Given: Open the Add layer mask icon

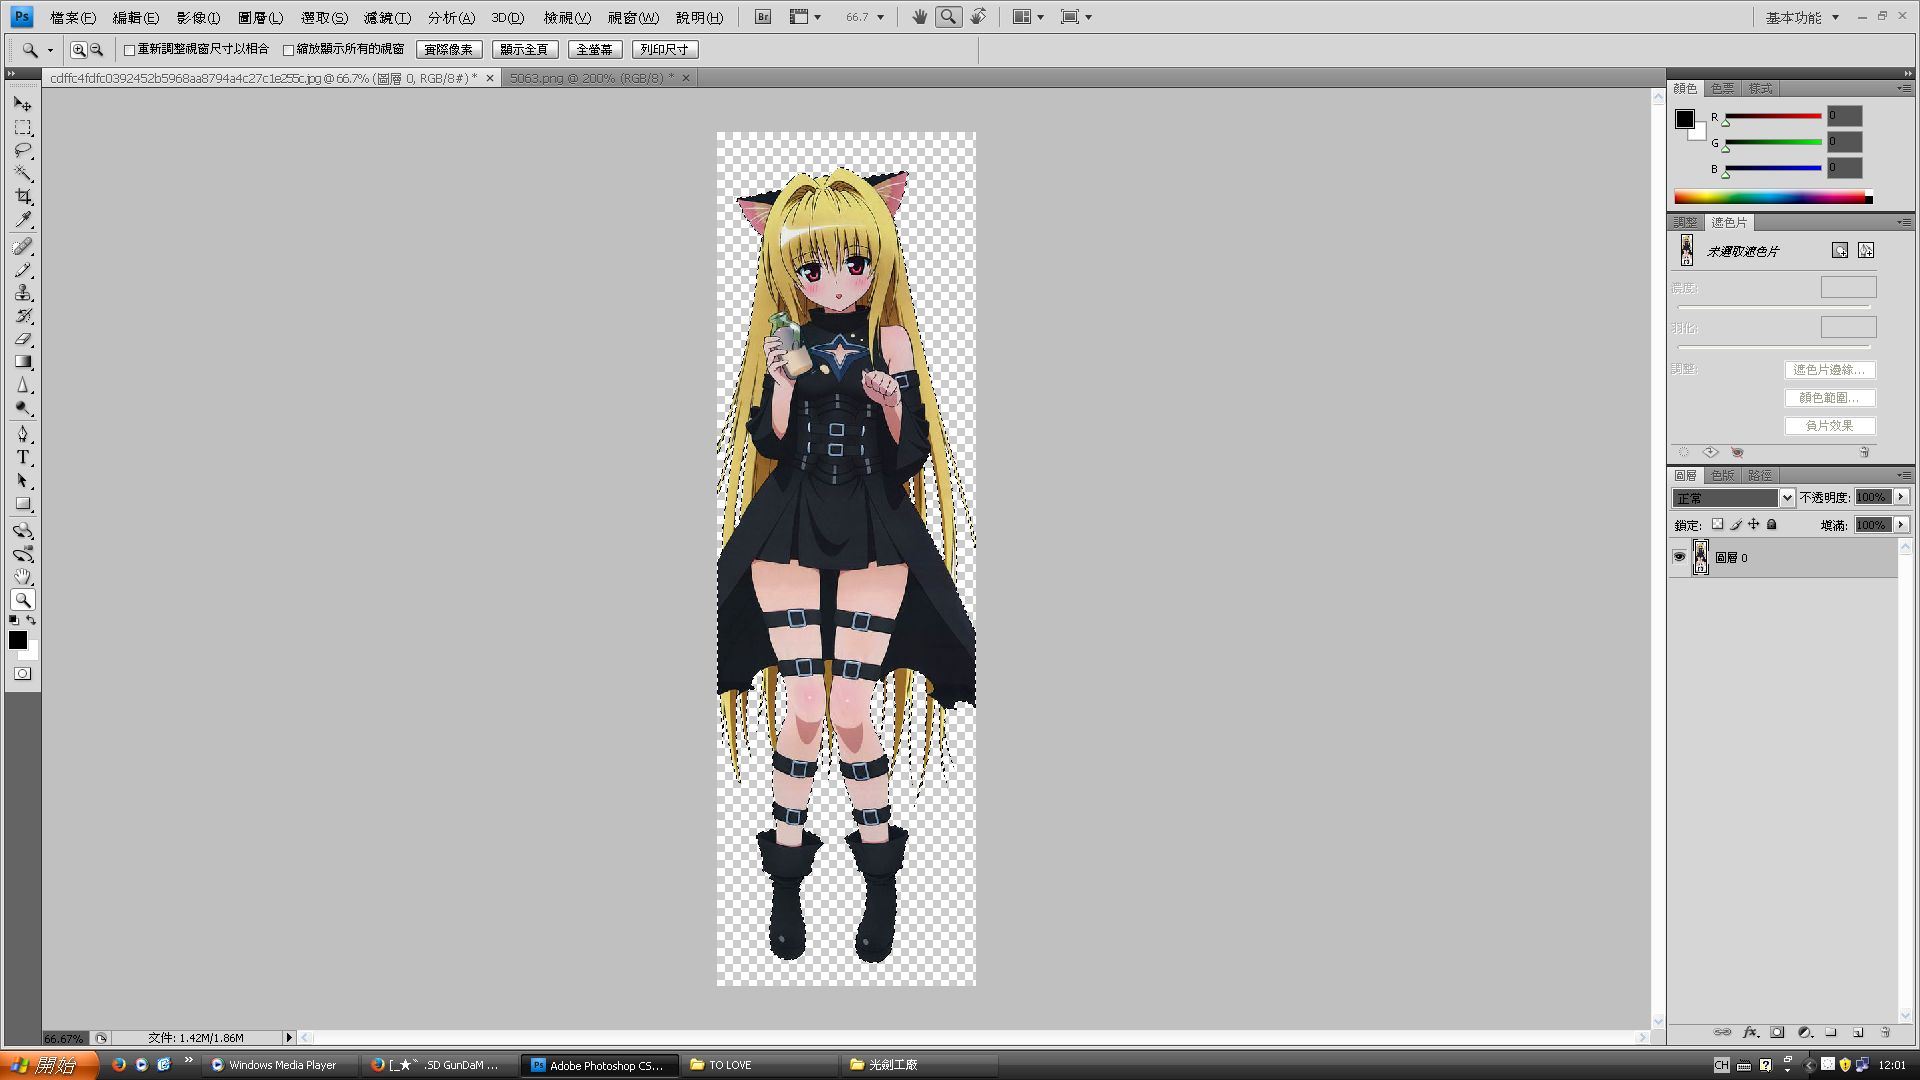Looking at the screenshot, I should click(x=1777, y=1032).
